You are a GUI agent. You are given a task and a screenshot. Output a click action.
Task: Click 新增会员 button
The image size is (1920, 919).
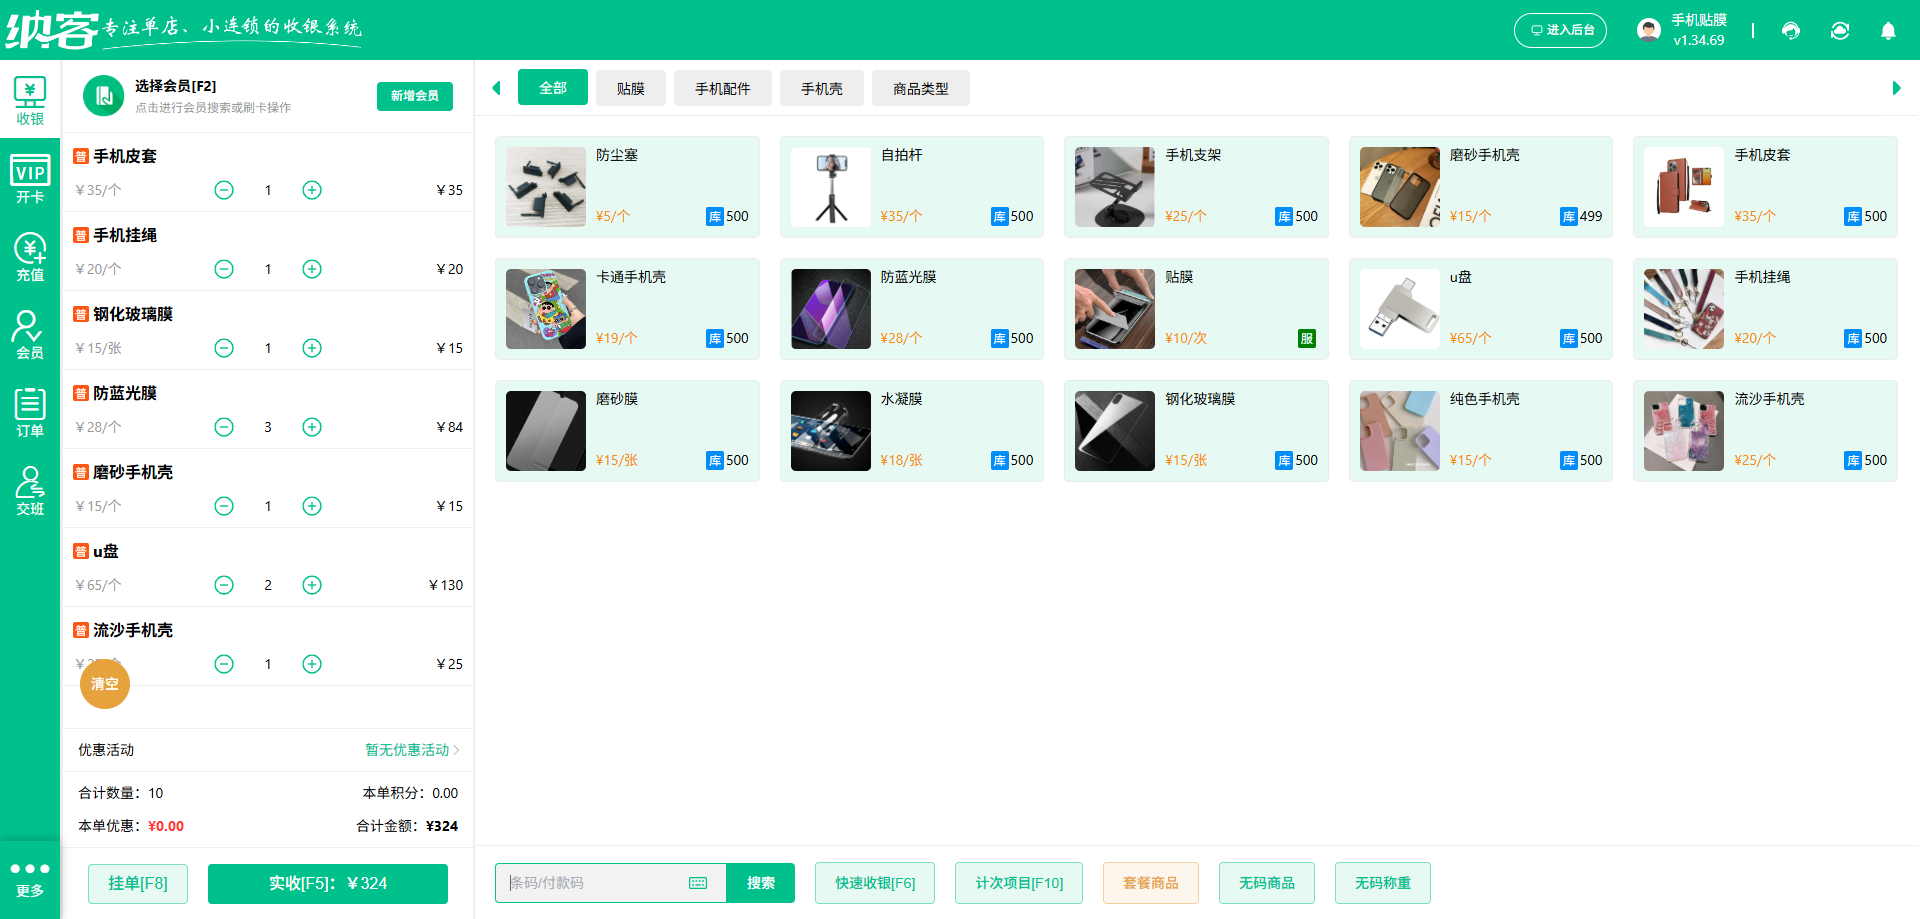click(x=415, y=96)
